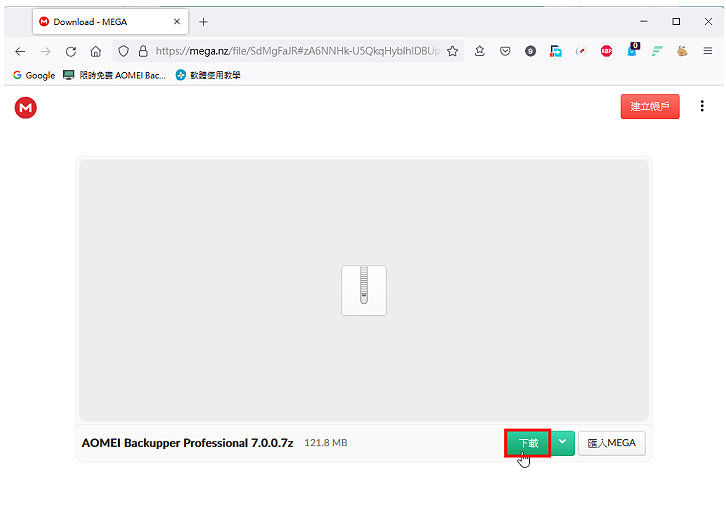Open the blue and red document extension icon
The height and width of the screenshot is (520, 726).
pos(556,51)
